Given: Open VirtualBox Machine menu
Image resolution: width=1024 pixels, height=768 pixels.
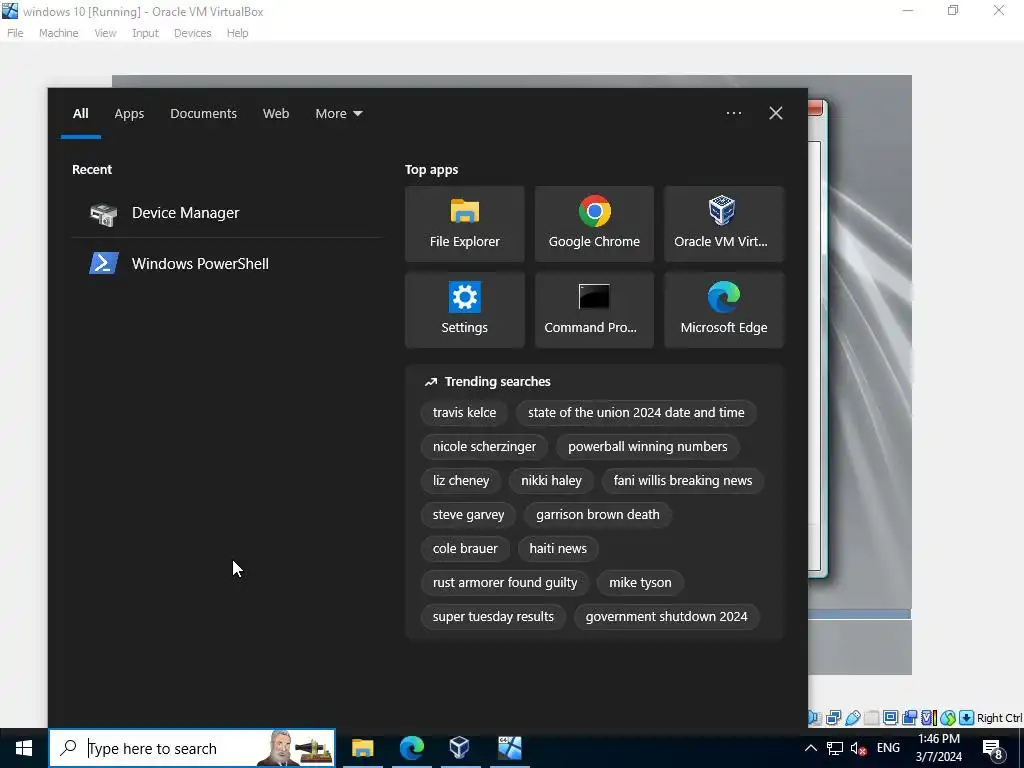Looking at the screenshot, I should coord(58,33).
